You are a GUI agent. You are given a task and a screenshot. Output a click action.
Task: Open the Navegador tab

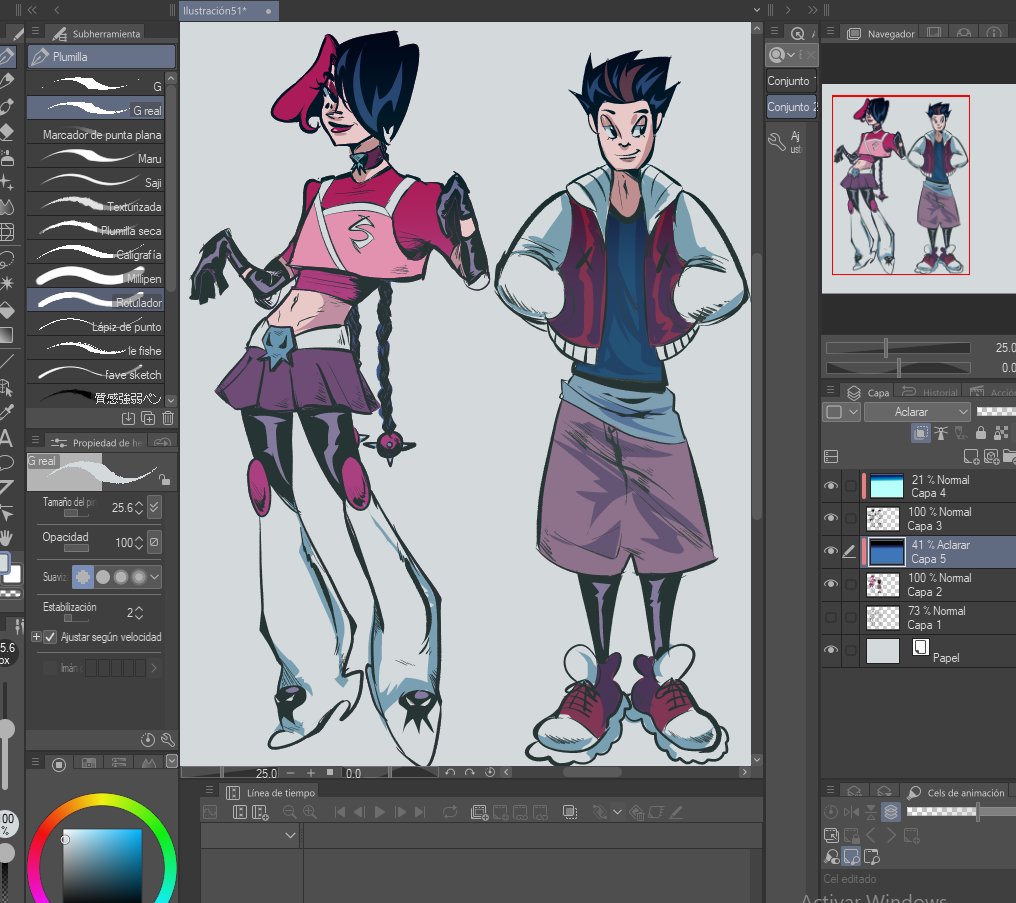[881, 33]
